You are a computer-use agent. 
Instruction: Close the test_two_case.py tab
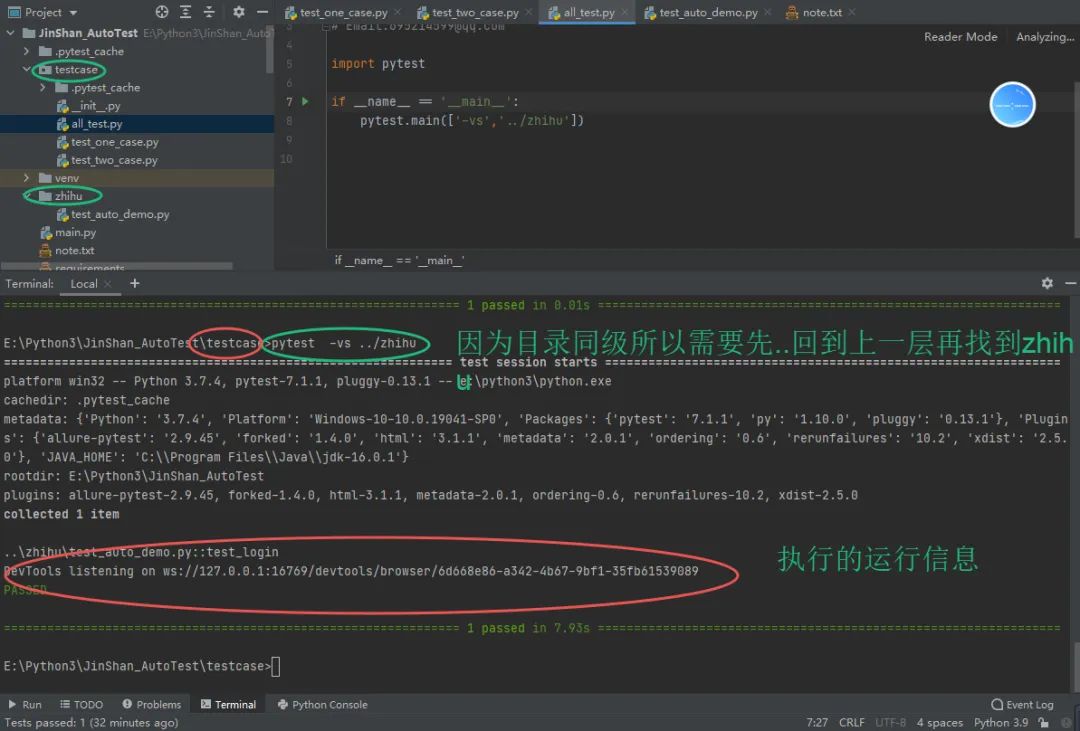click(528, 12)
